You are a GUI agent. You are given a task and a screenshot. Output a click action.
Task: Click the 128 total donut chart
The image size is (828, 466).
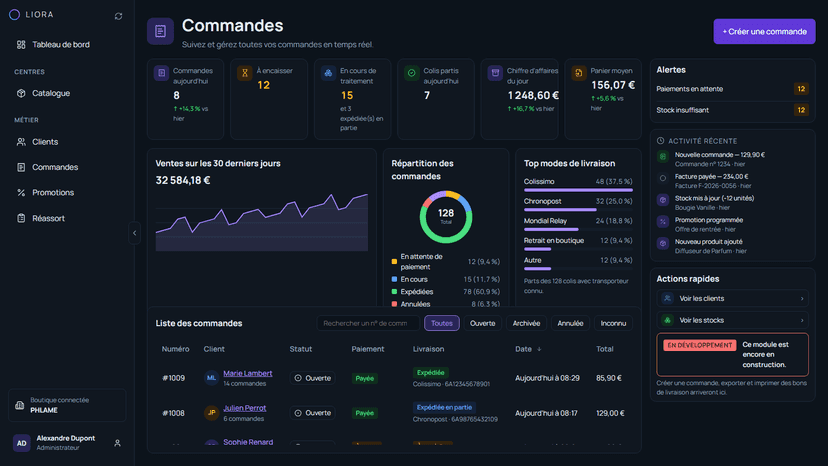(446, 217)
